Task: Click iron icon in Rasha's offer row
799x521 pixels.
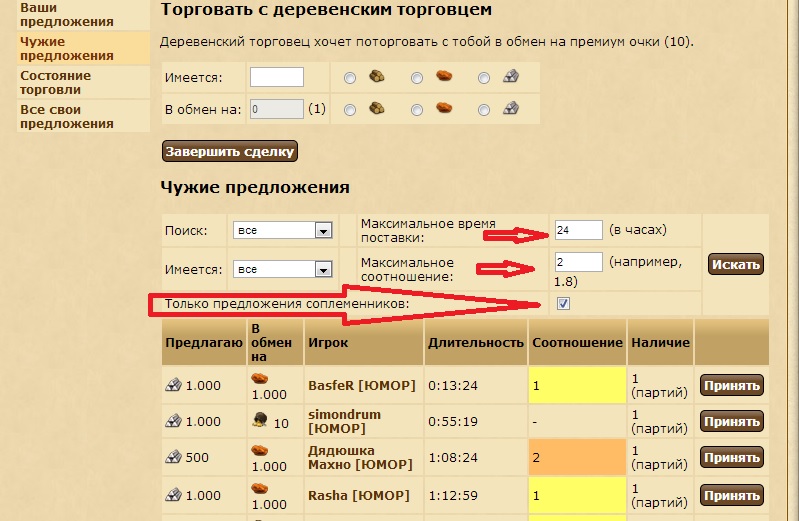Action: tap(173, 494)
